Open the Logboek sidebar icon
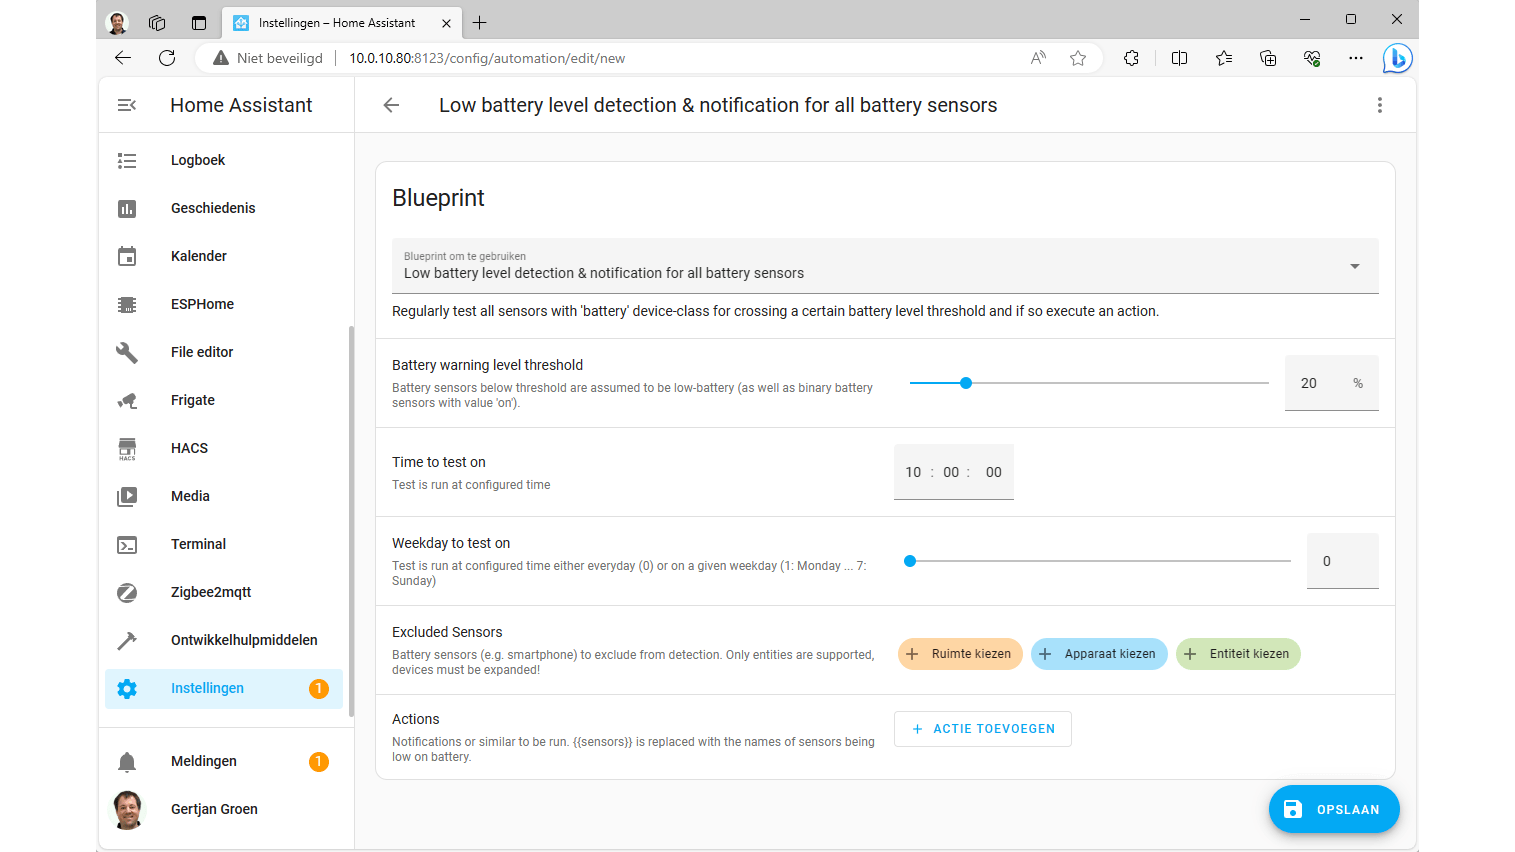The width and height of the screenshot is (1515, 852). point(127,160)
